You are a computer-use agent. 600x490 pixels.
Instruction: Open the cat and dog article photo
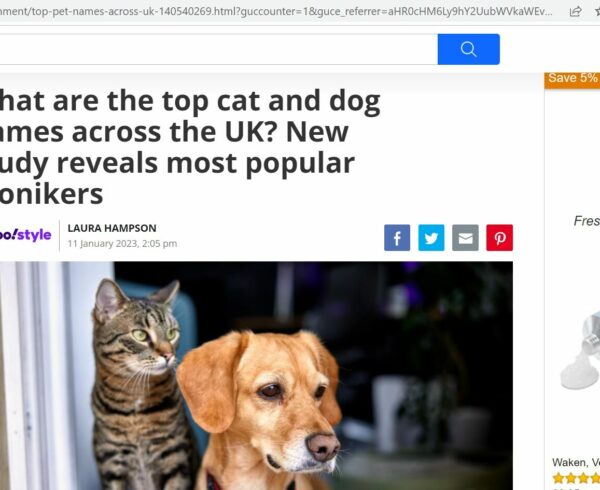[256, 376]
